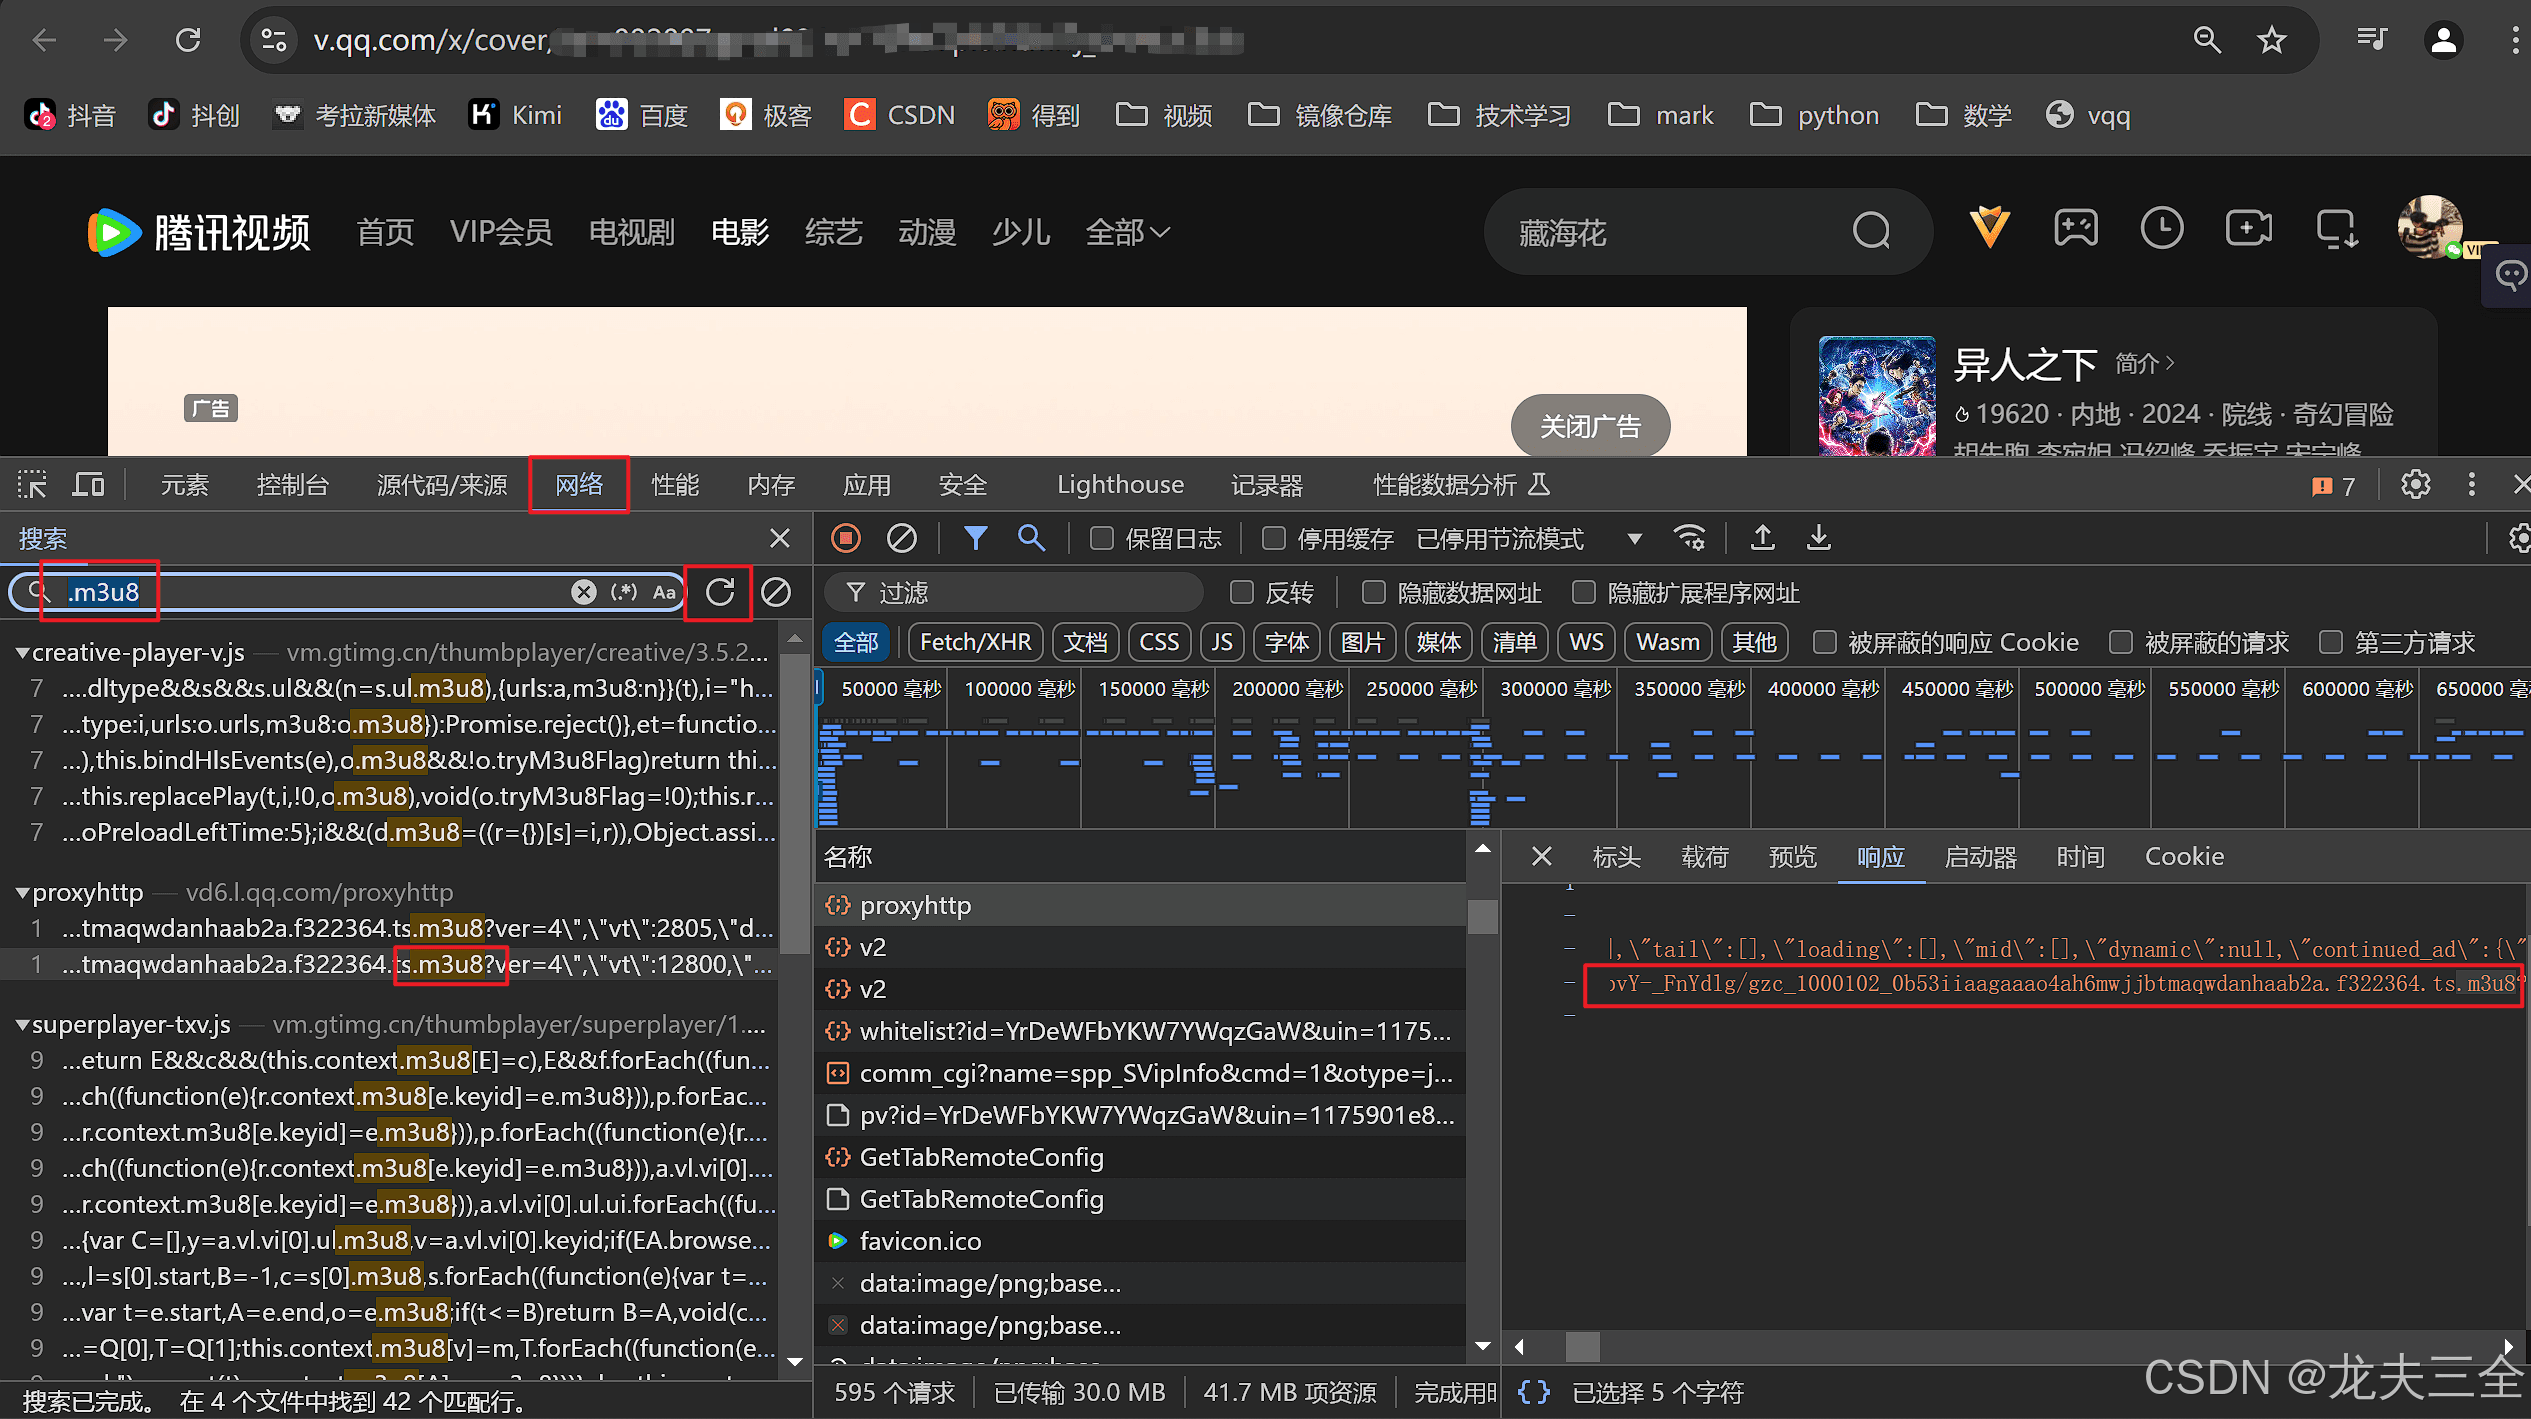
Task: Open the throttling mode dropdown
Action: click(1635, 538)
